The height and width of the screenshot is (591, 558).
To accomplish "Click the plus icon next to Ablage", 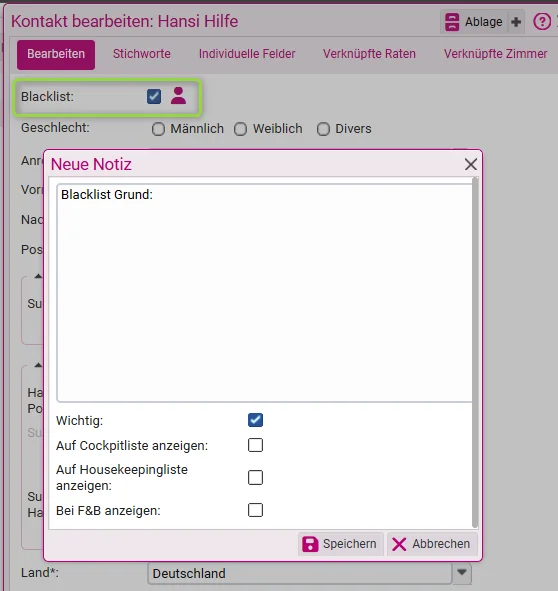I will 516,22.
